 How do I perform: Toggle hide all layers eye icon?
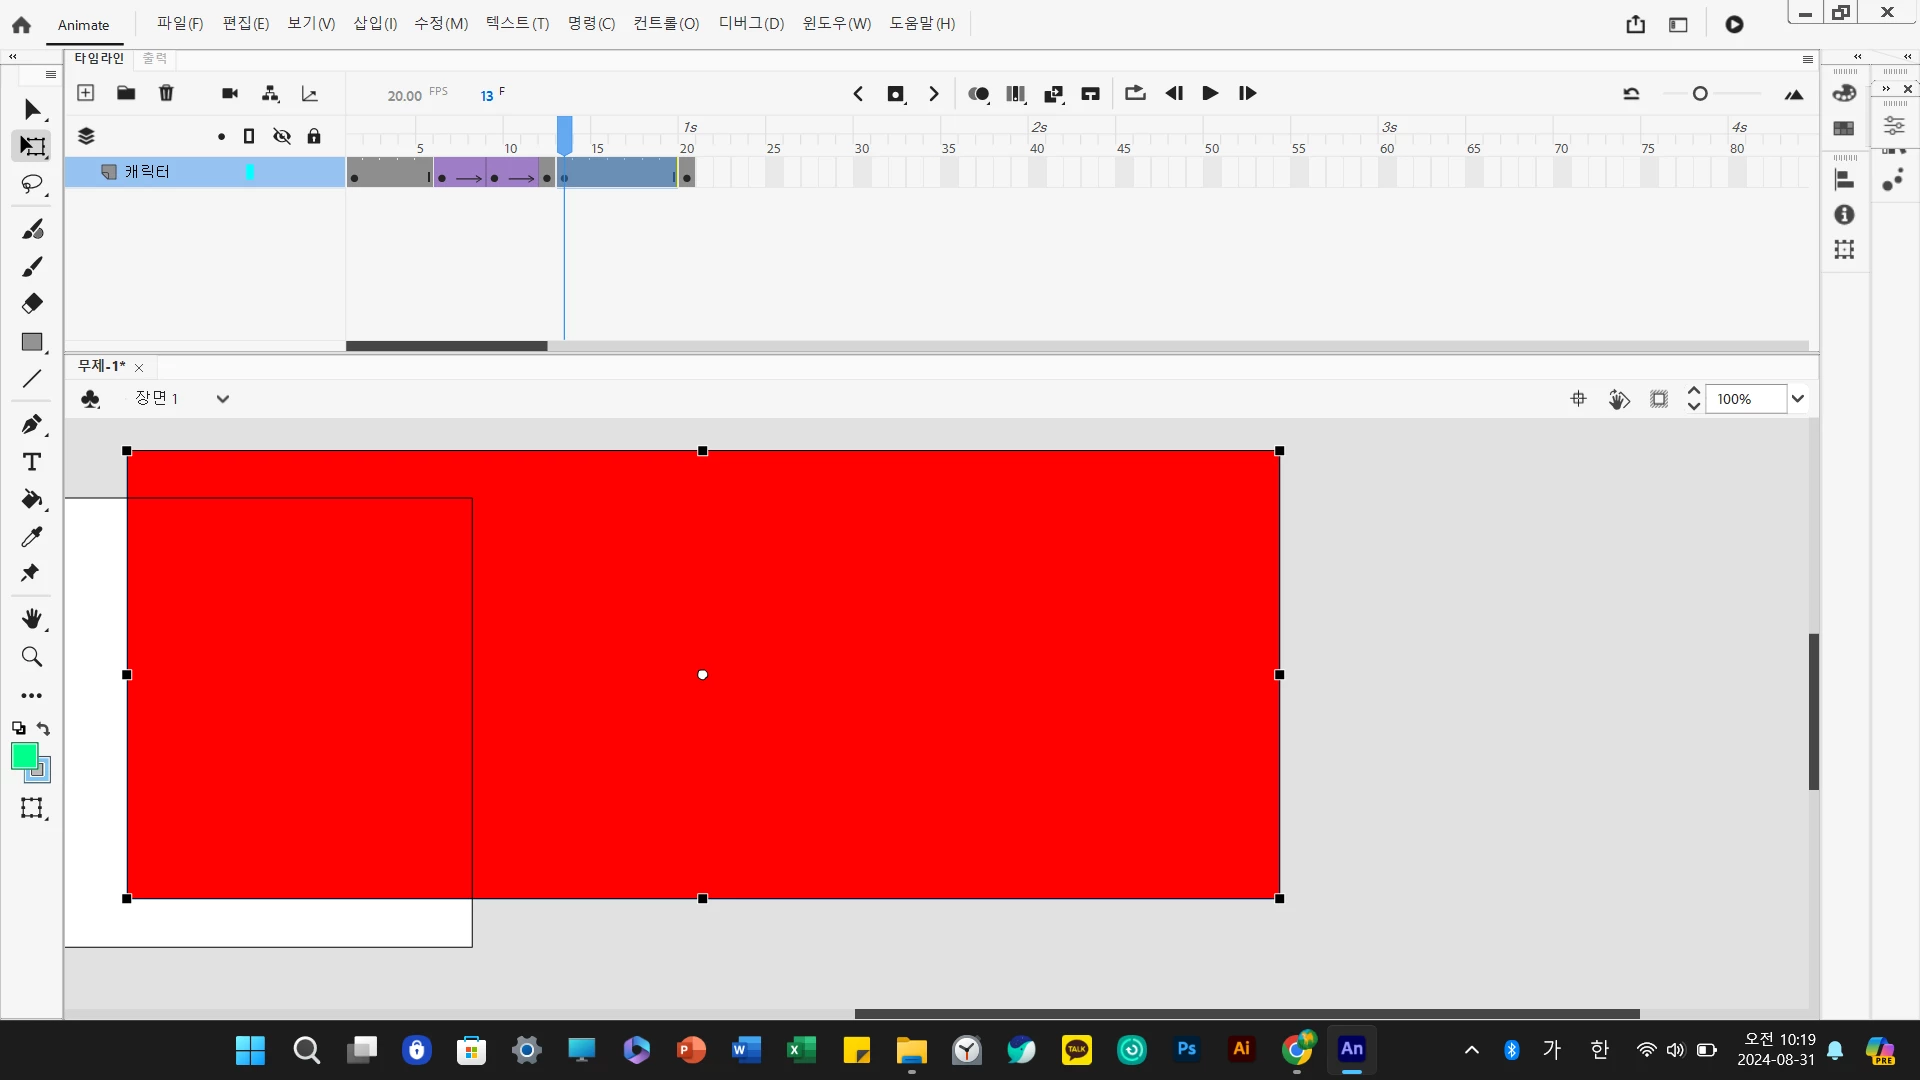point(282,136)
